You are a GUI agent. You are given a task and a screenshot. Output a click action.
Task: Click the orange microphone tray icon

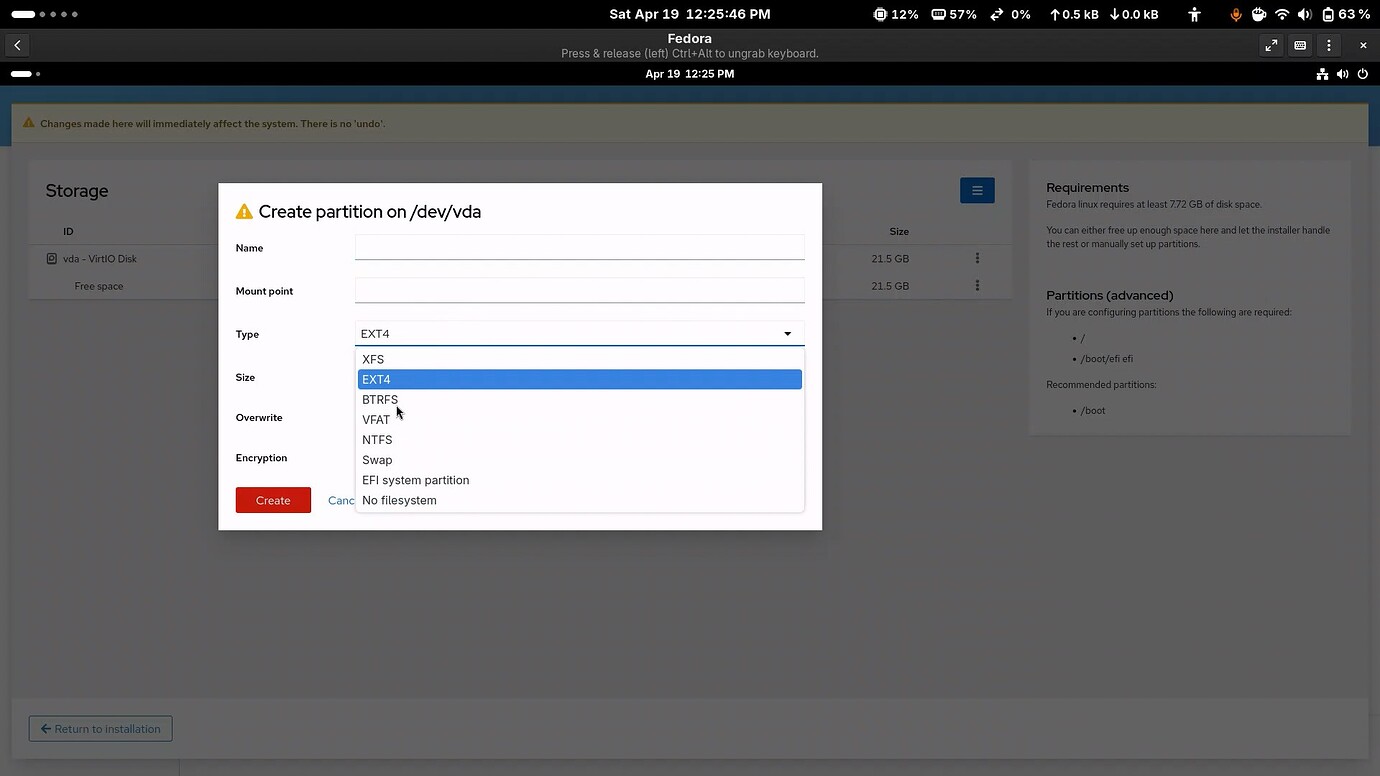pos(1236,14)
